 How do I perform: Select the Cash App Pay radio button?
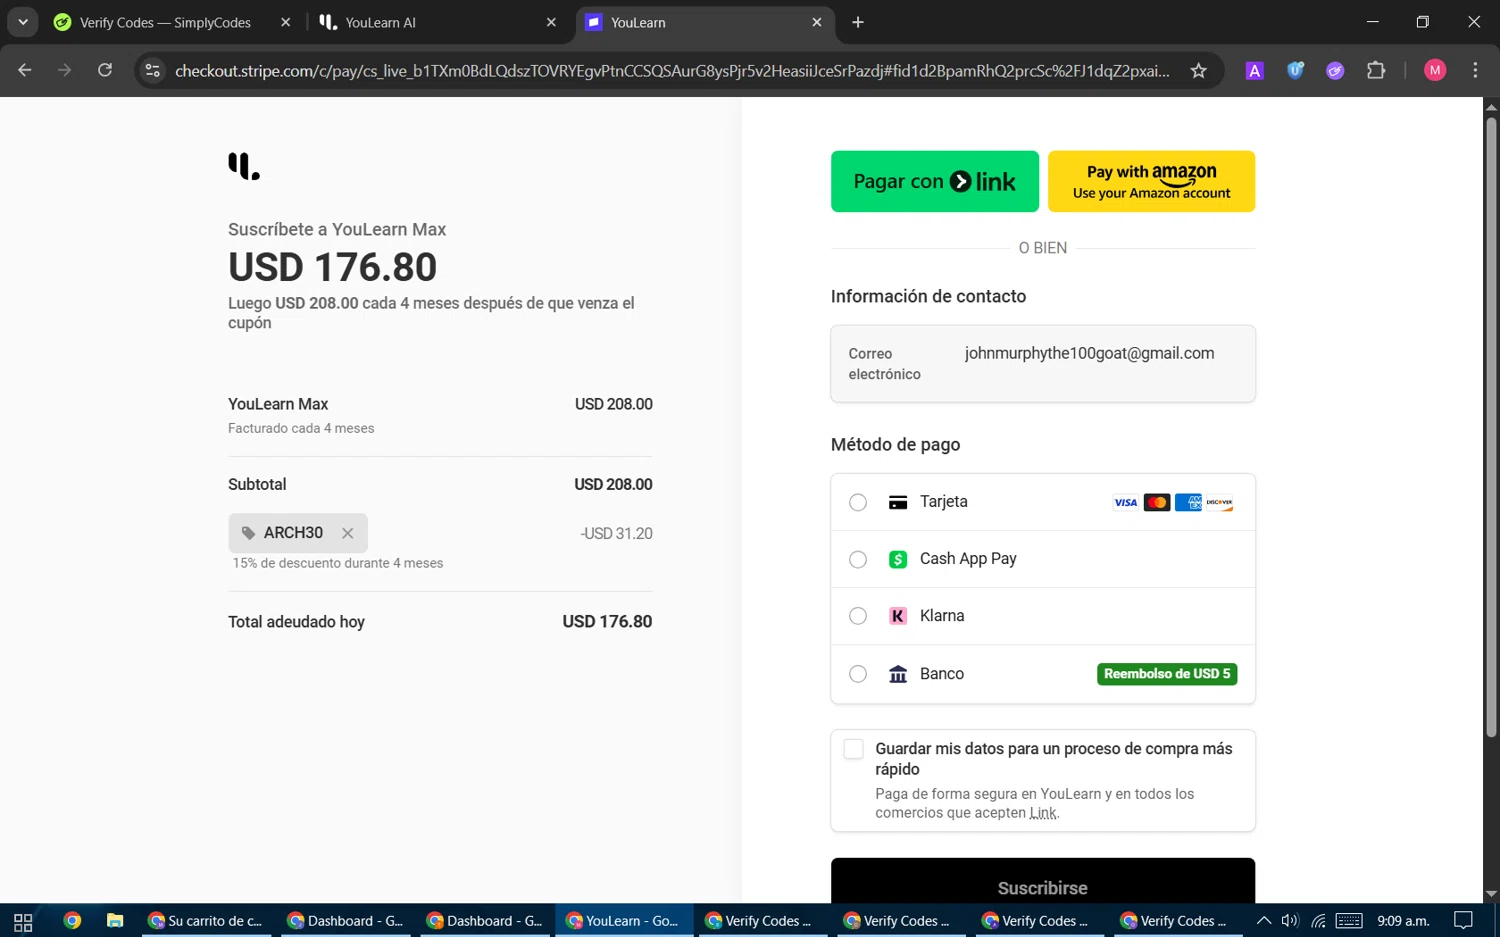click(x=858, y=559)
